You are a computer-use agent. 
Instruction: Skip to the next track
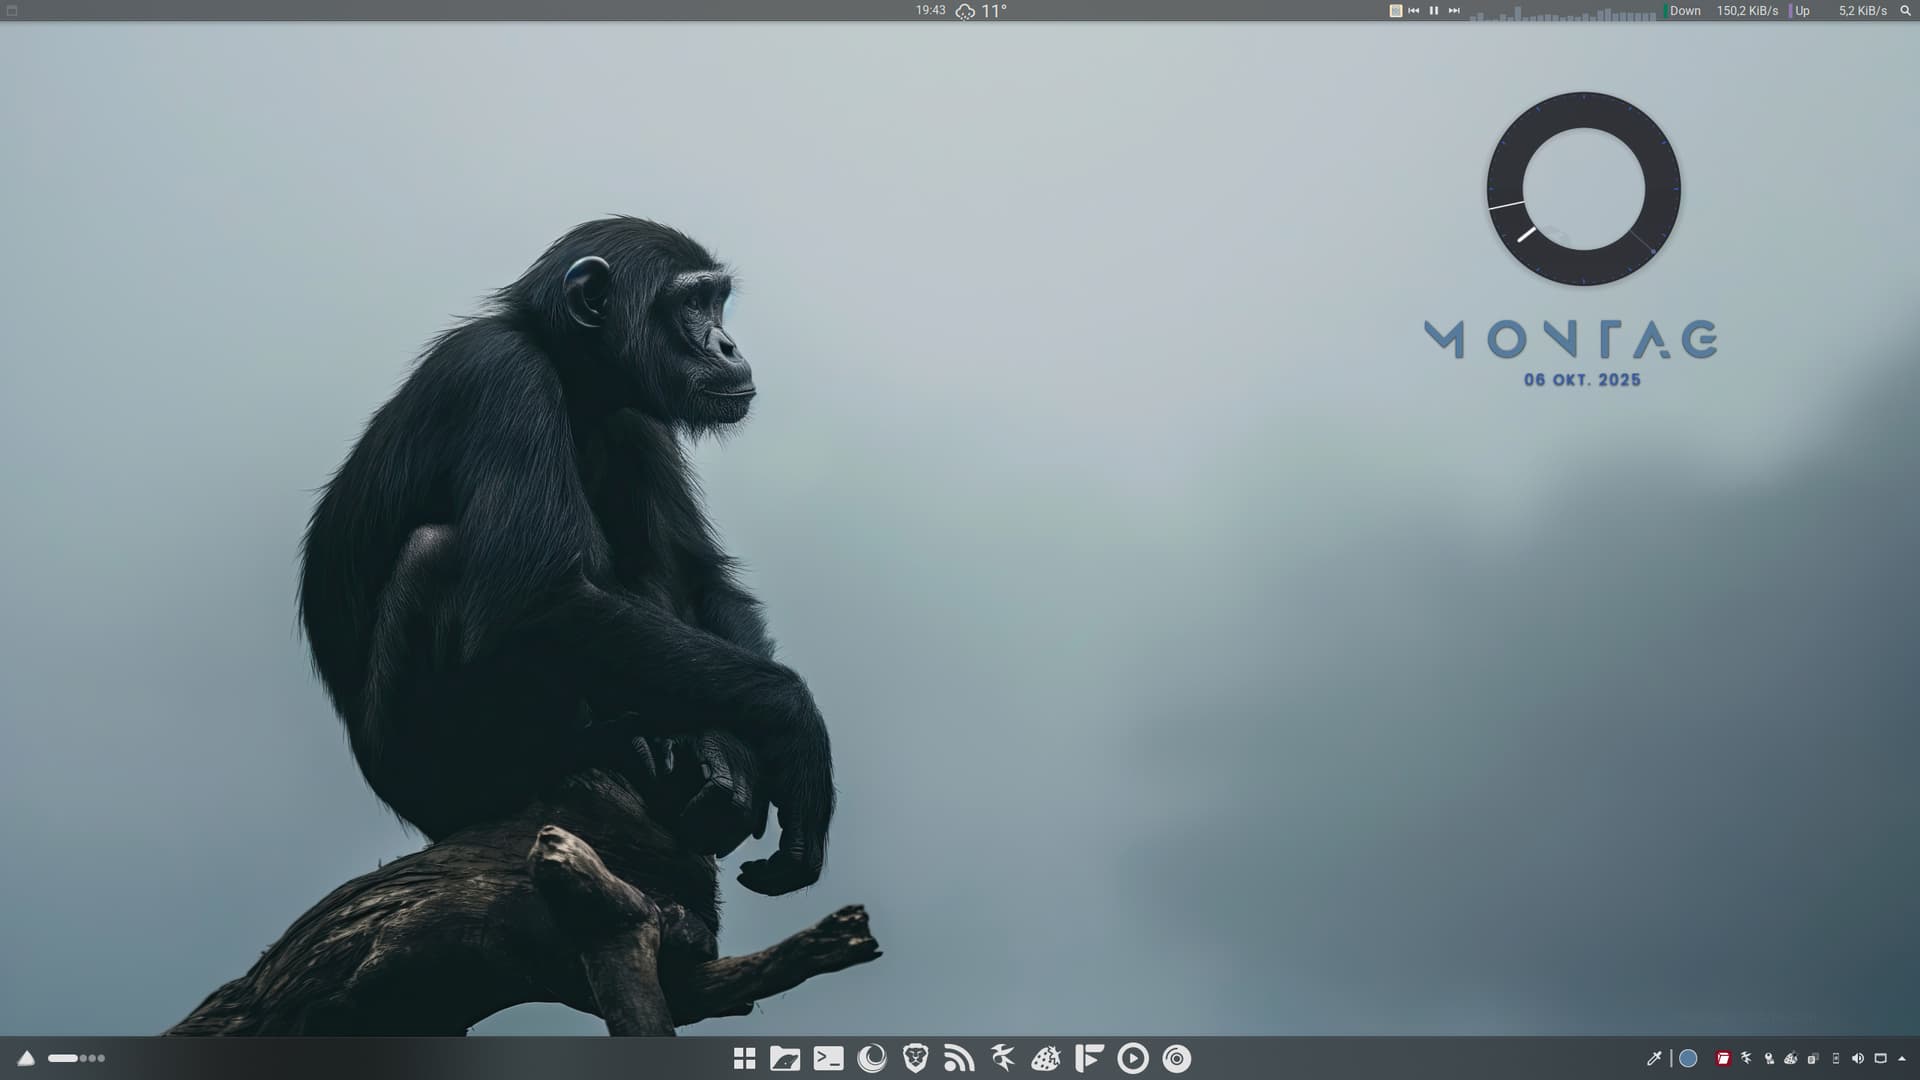1454,10
